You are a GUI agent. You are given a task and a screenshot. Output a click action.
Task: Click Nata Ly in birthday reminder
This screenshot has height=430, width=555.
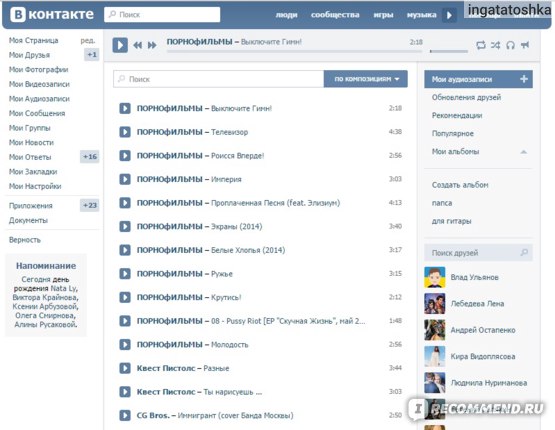(x=64, y=288)
